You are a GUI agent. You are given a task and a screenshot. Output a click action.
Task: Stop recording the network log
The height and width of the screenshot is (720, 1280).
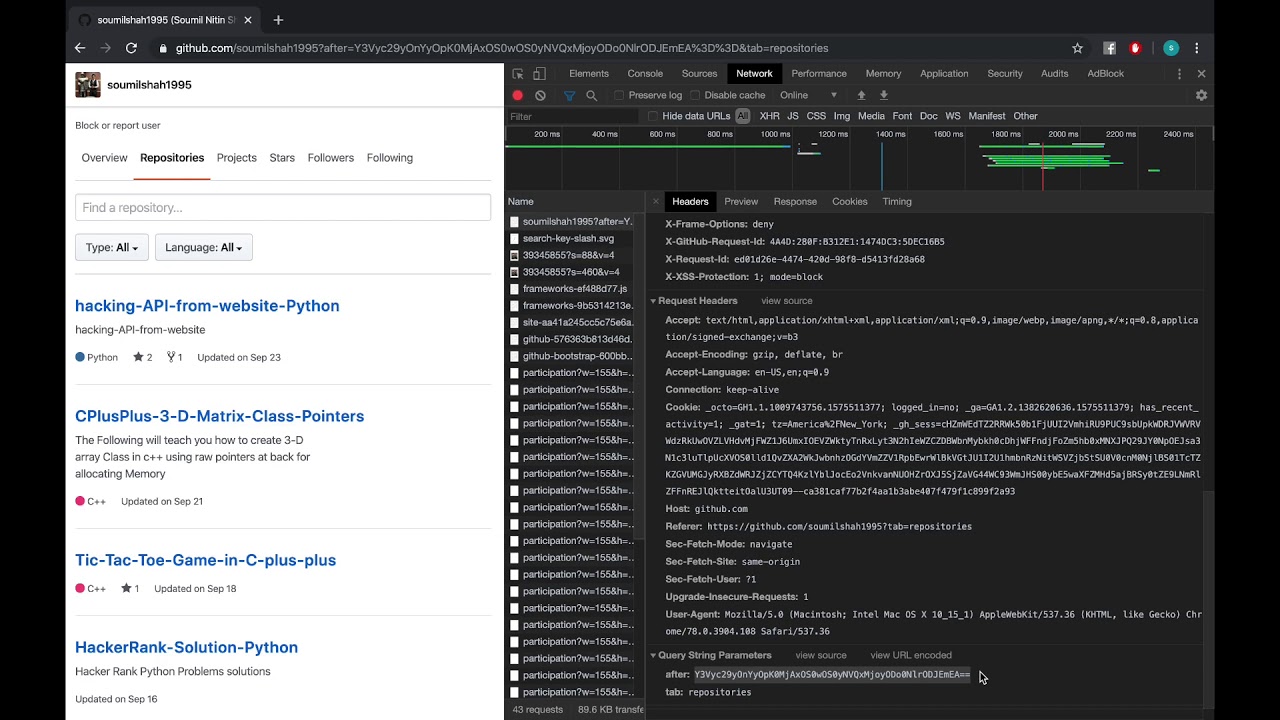click(x=518, y=96)
